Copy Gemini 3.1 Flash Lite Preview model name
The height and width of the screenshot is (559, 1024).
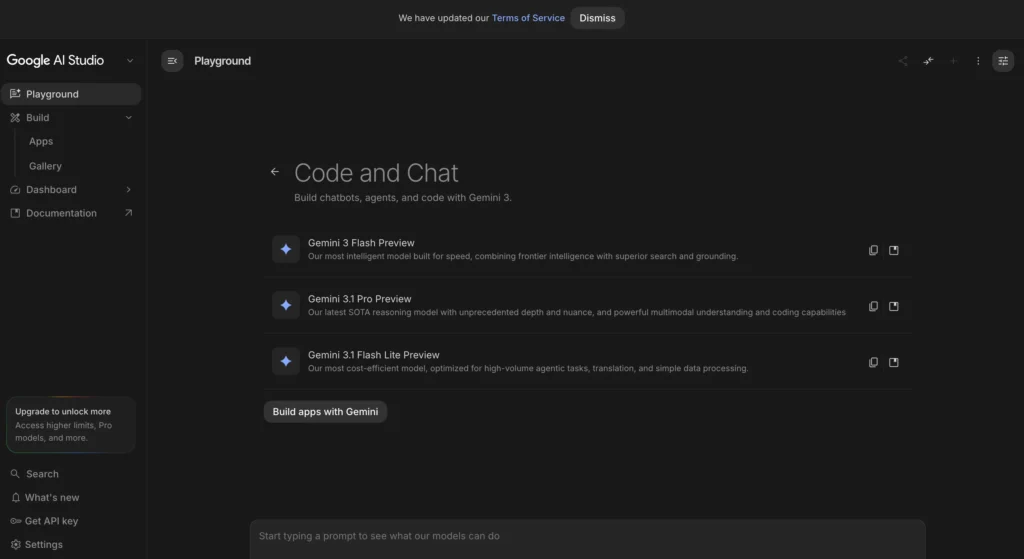pos(873,362)
